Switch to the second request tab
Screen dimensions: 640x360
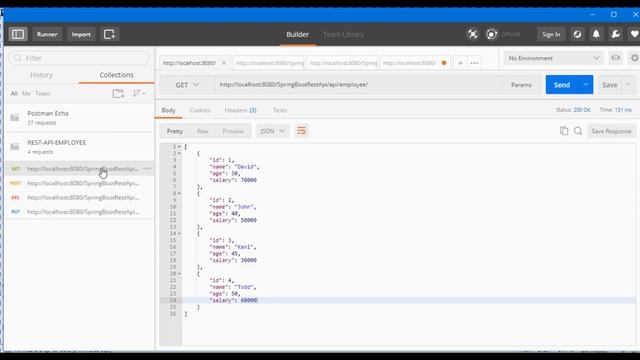tap(269, 63)
